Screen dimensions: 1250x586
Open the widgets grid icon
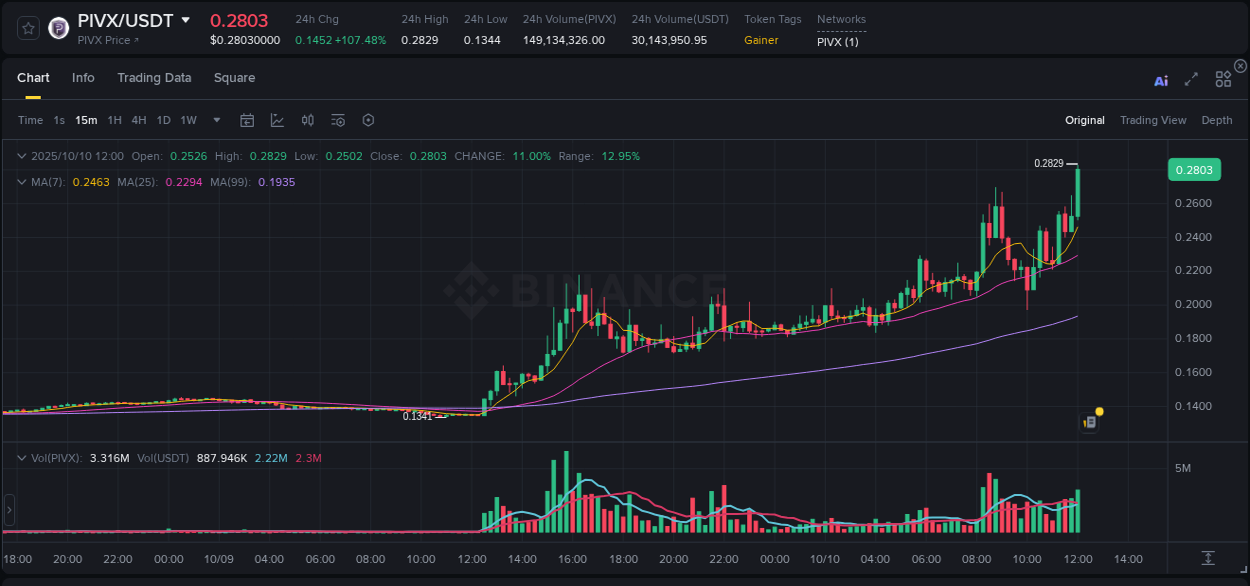1223,79
